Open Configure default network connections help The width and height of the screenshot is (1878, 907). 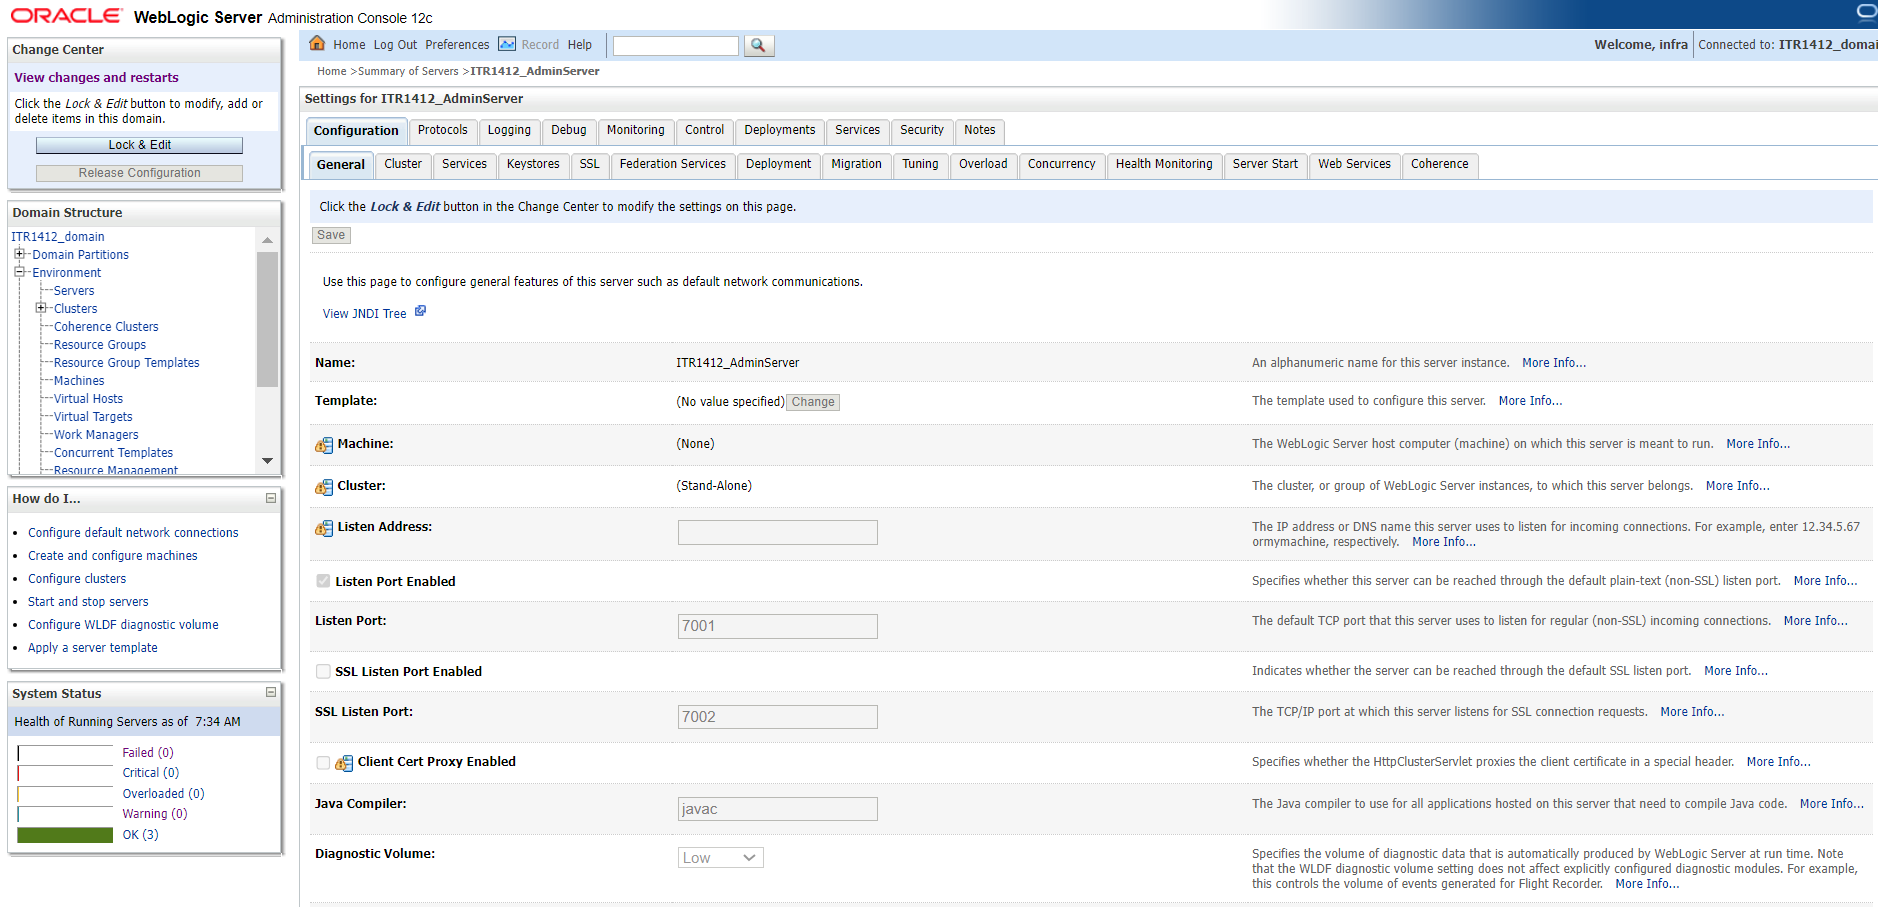[133, 533]
